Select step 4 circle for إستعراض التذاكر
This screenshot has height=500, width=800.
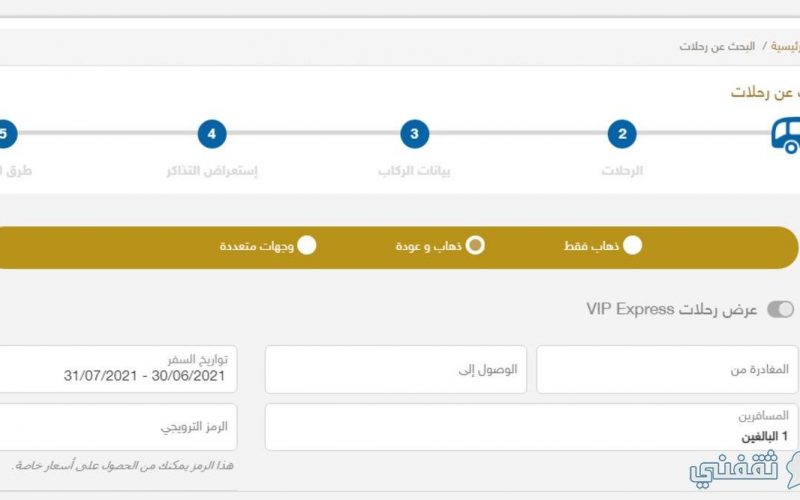pos(212,134)
